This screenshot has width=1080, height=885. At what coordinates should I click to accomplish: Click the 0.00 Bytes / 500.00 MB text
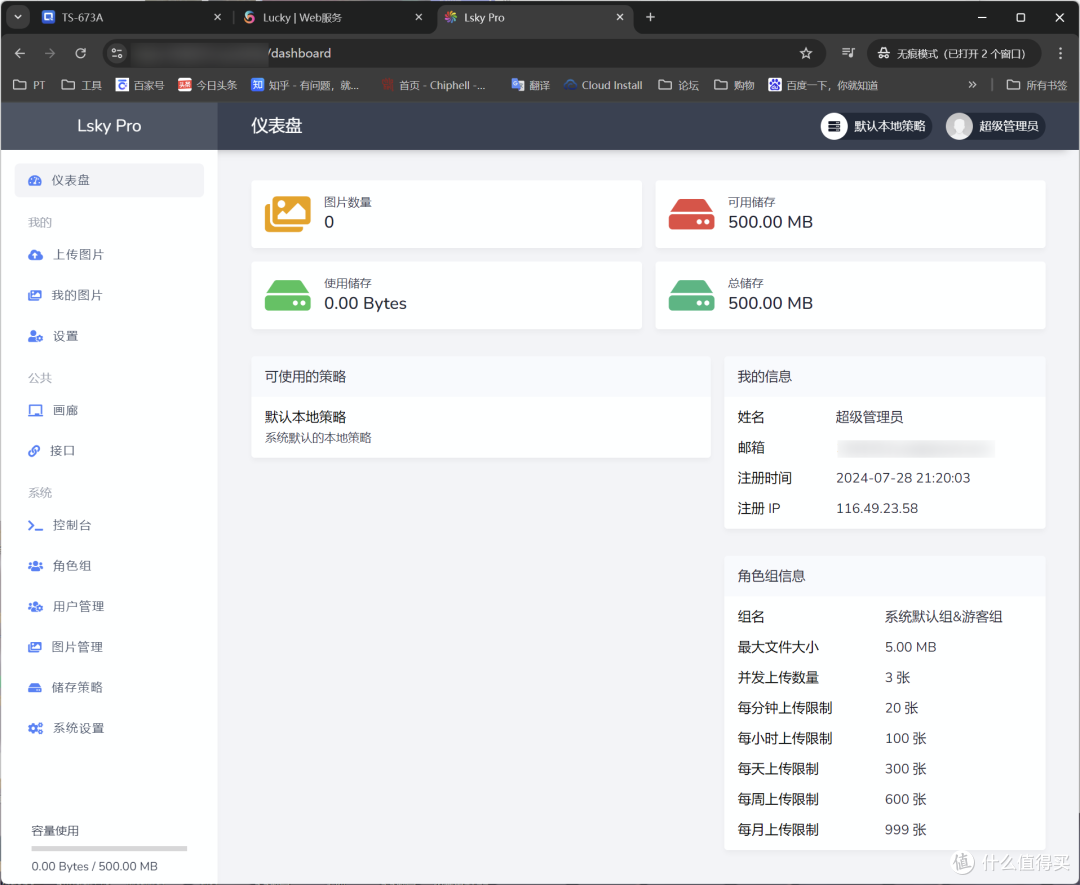click(x=94, y=866)
